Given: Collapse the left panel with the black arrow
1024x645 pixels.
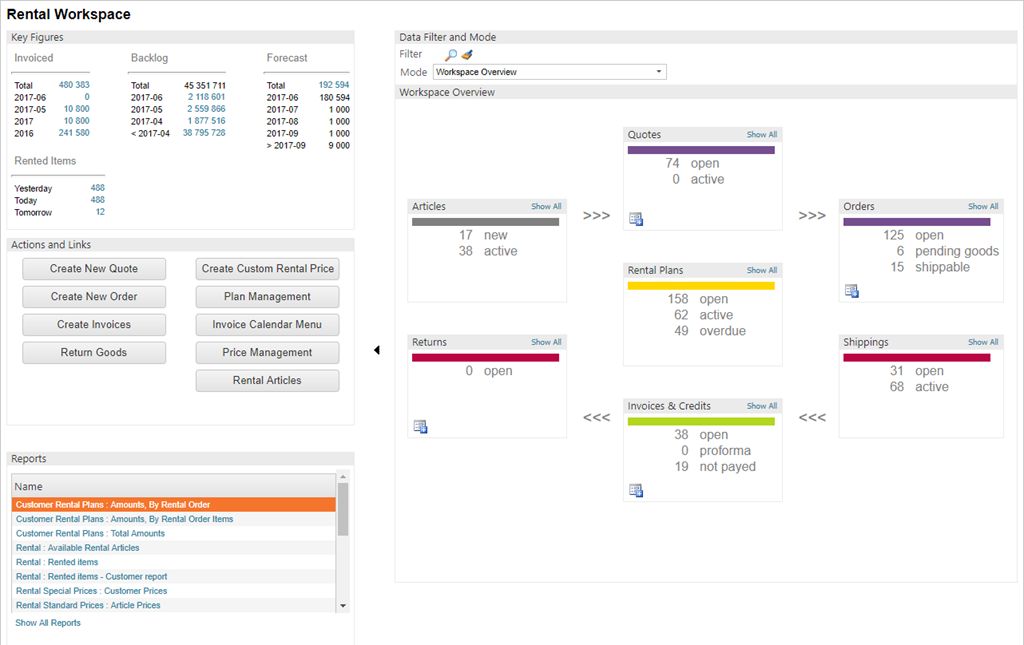Looking at the screenshot, I should [x=377, y=350].
